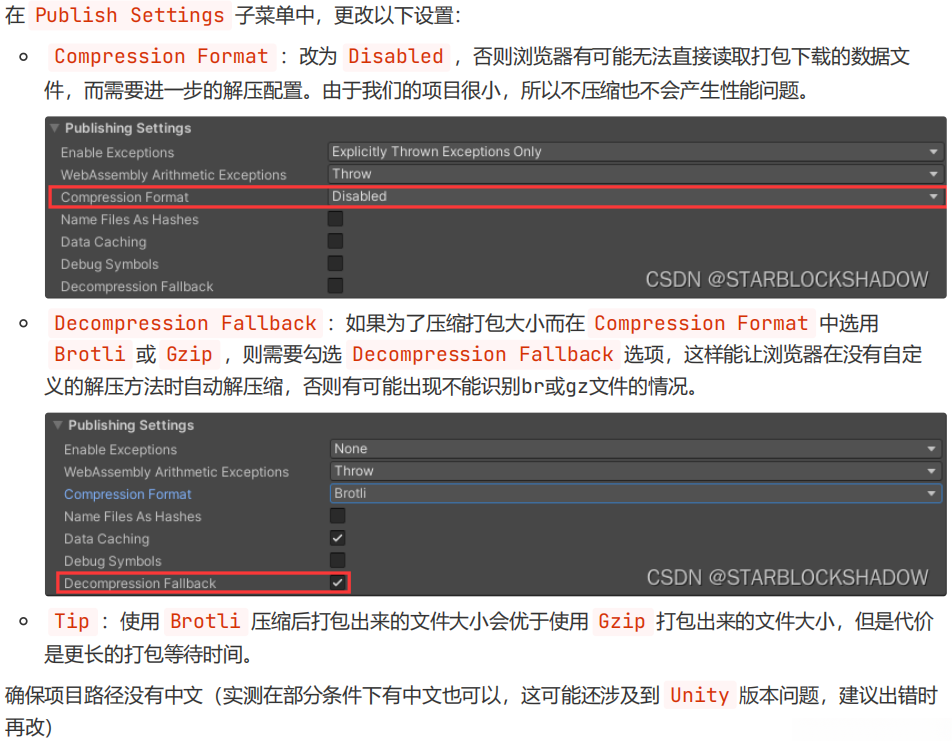
Task: Open the Enable Exceptions dropdown set to None
Action: (x=636, y=449)
